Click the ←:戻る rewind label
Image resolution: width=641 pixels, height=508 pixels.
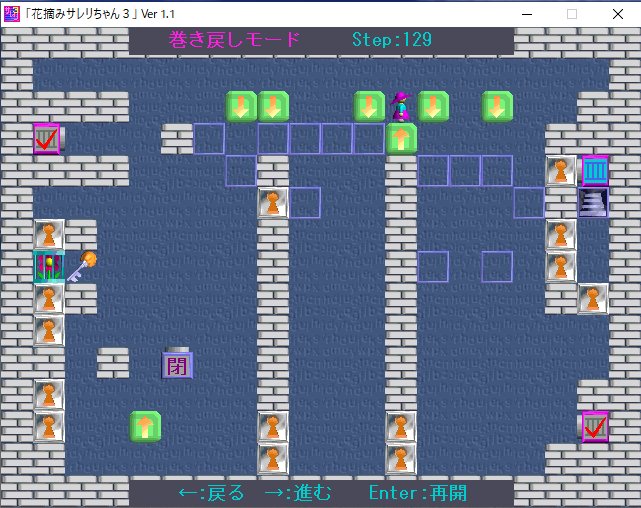pos(210,493)
